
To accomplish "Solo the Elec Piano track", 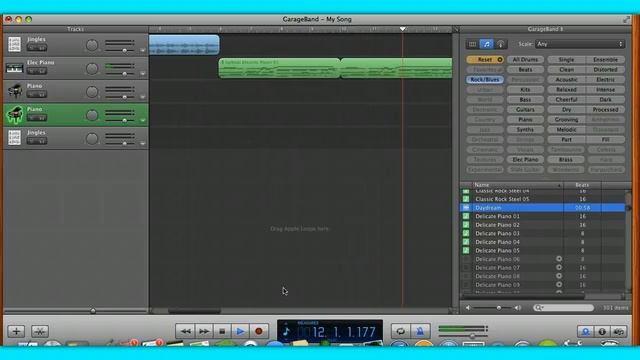I will point(42,71).
